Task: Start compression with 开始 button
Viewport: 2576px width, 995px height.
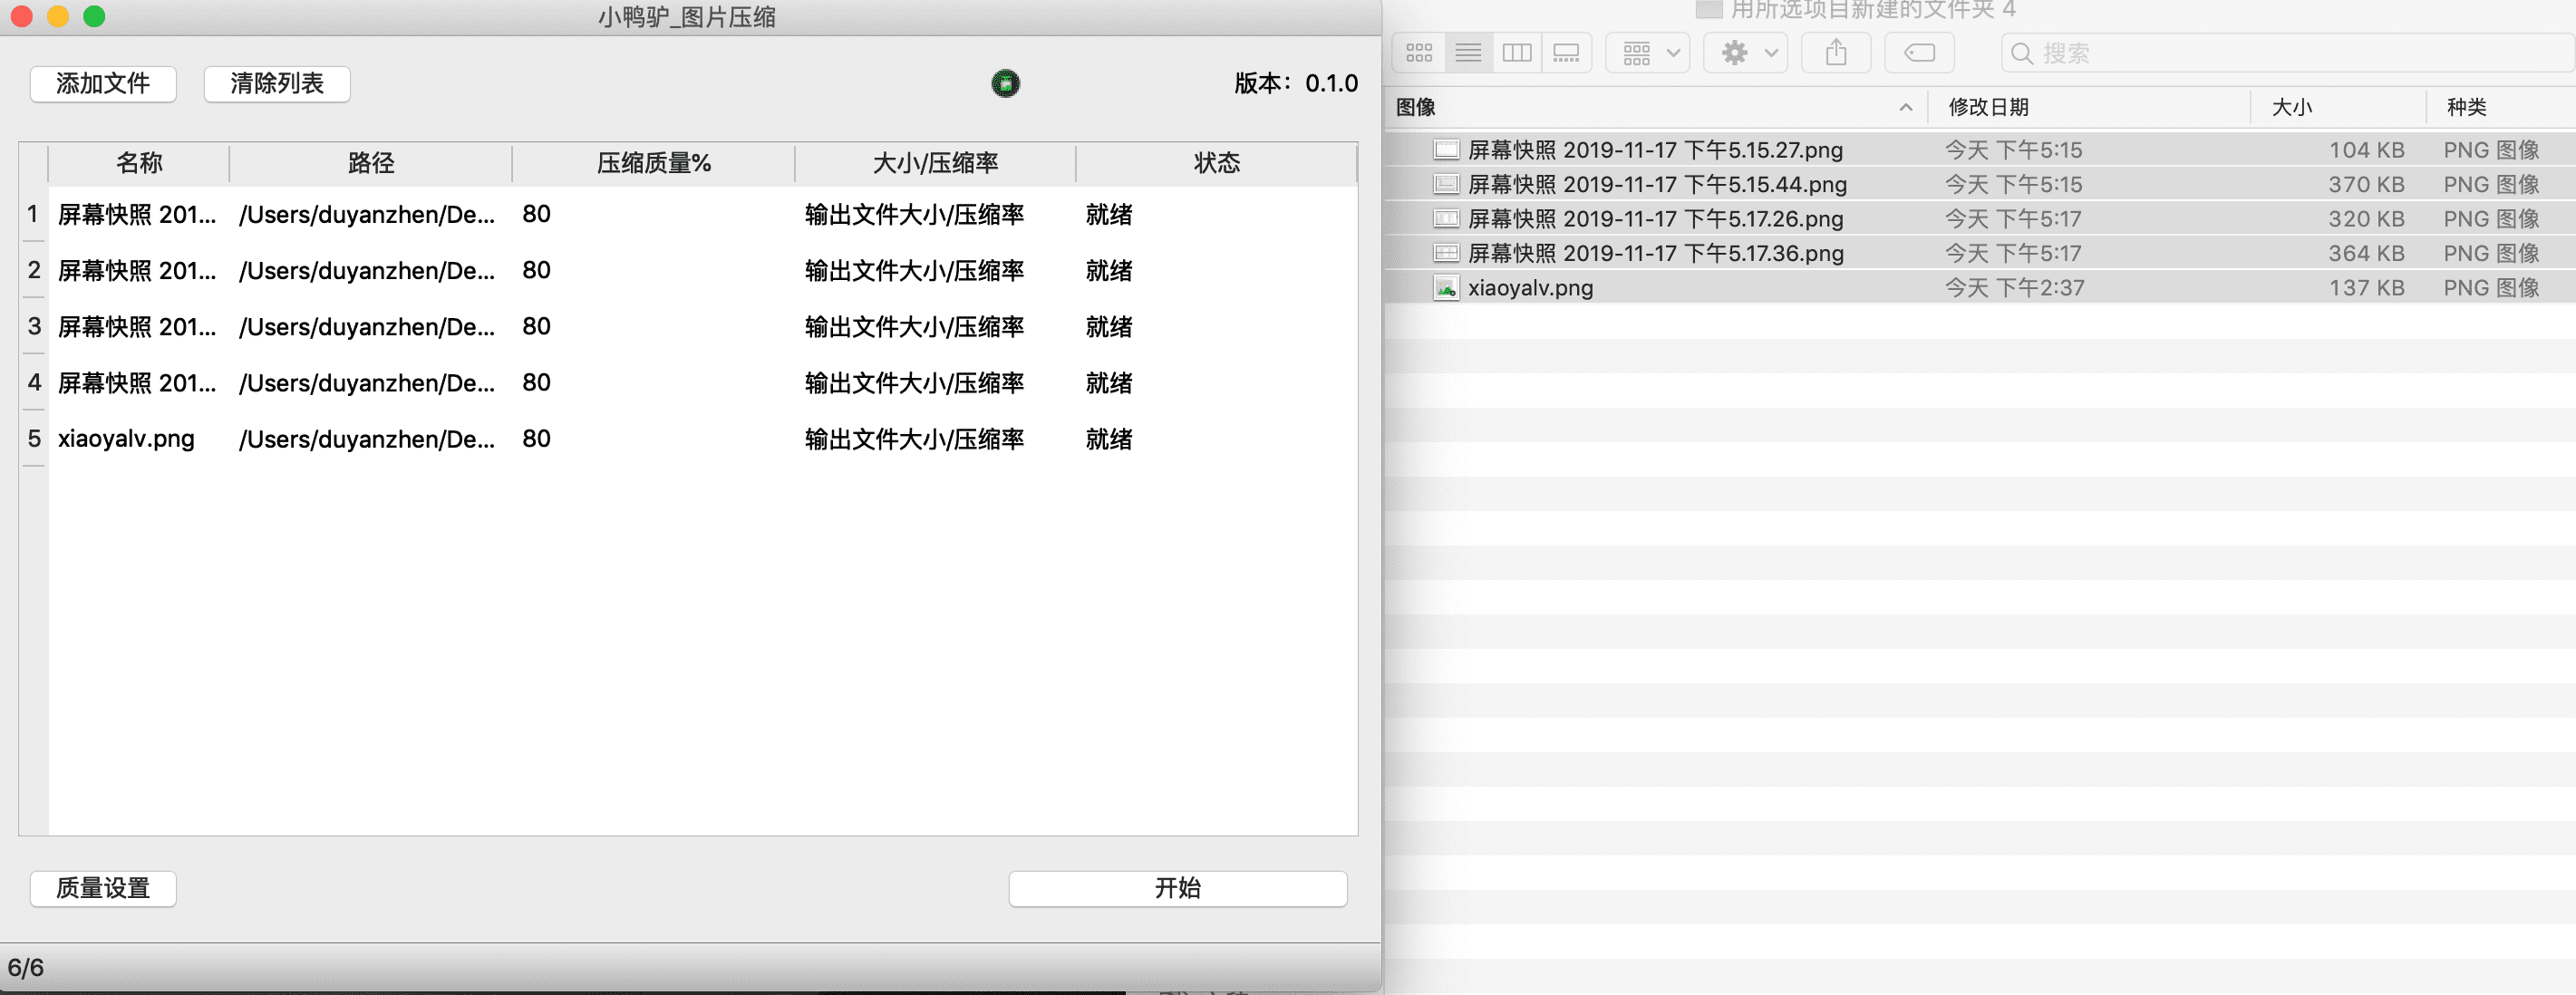Action: 1178,888
